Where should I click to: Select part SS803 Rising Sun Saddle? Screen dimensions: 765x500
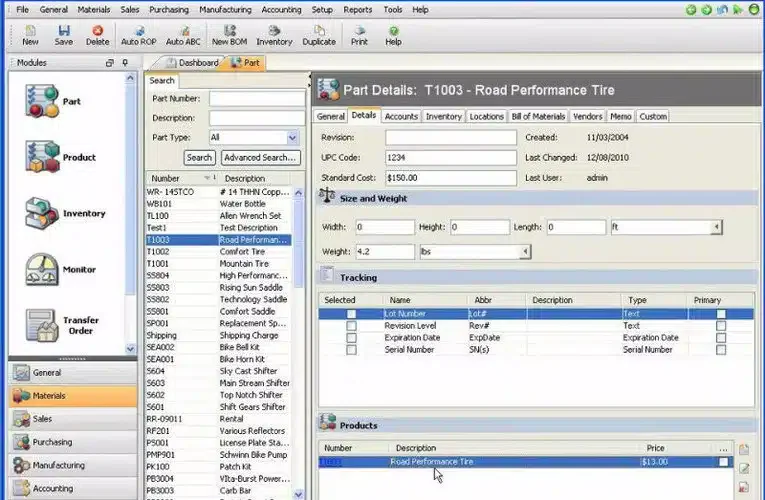(x=219, y=288)
